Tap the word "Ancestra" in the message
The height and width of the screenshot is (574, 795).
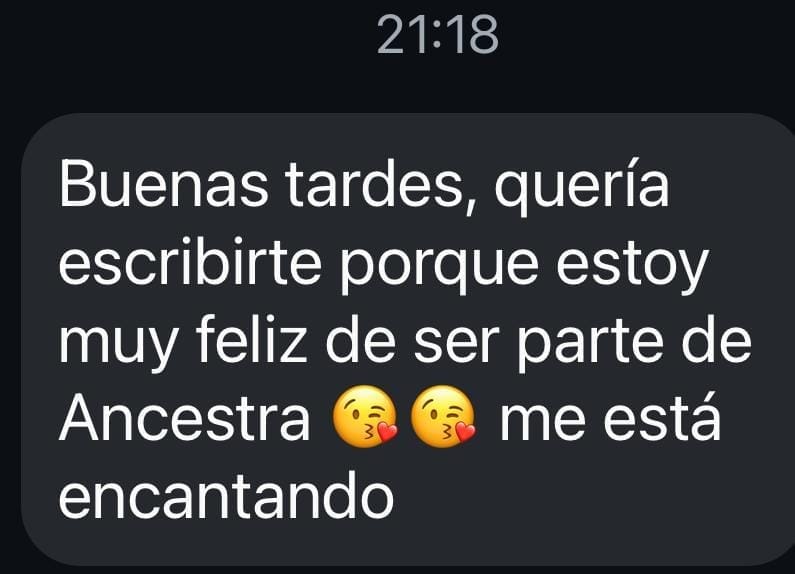click(x=185, y=417)
